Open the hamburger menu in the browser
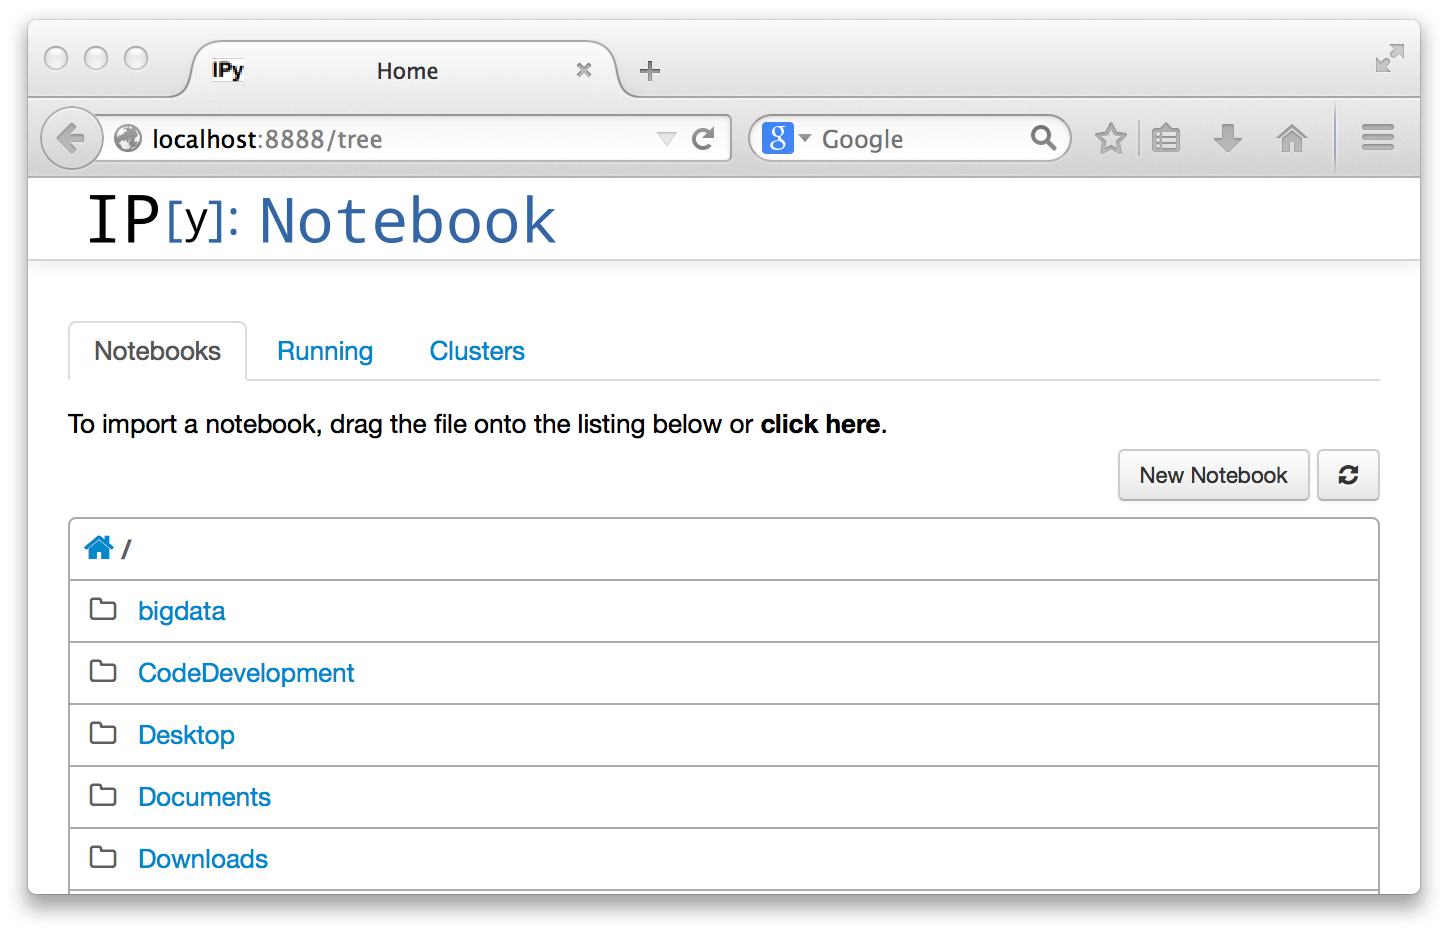Viewport: 1448px width, 934px height. click(x=1377, y=138)
